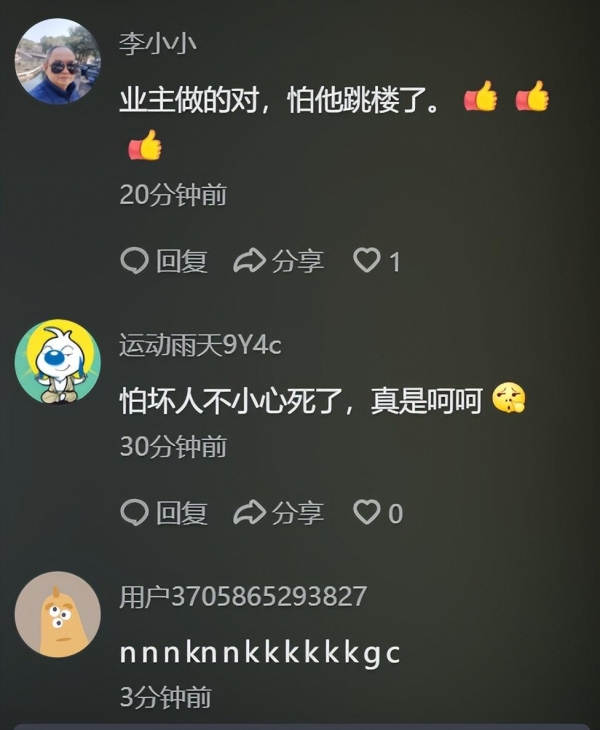The height and width of the screenshot is (730, 600).
Task: Open 运动雨天9Y4c's cartoon avatar
Action: pos(58,362)
